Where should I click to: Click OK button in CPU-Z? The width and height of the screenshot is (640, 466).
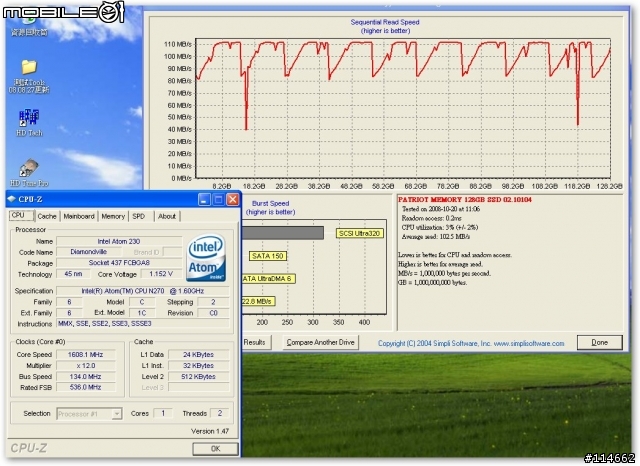click(216, 448)
